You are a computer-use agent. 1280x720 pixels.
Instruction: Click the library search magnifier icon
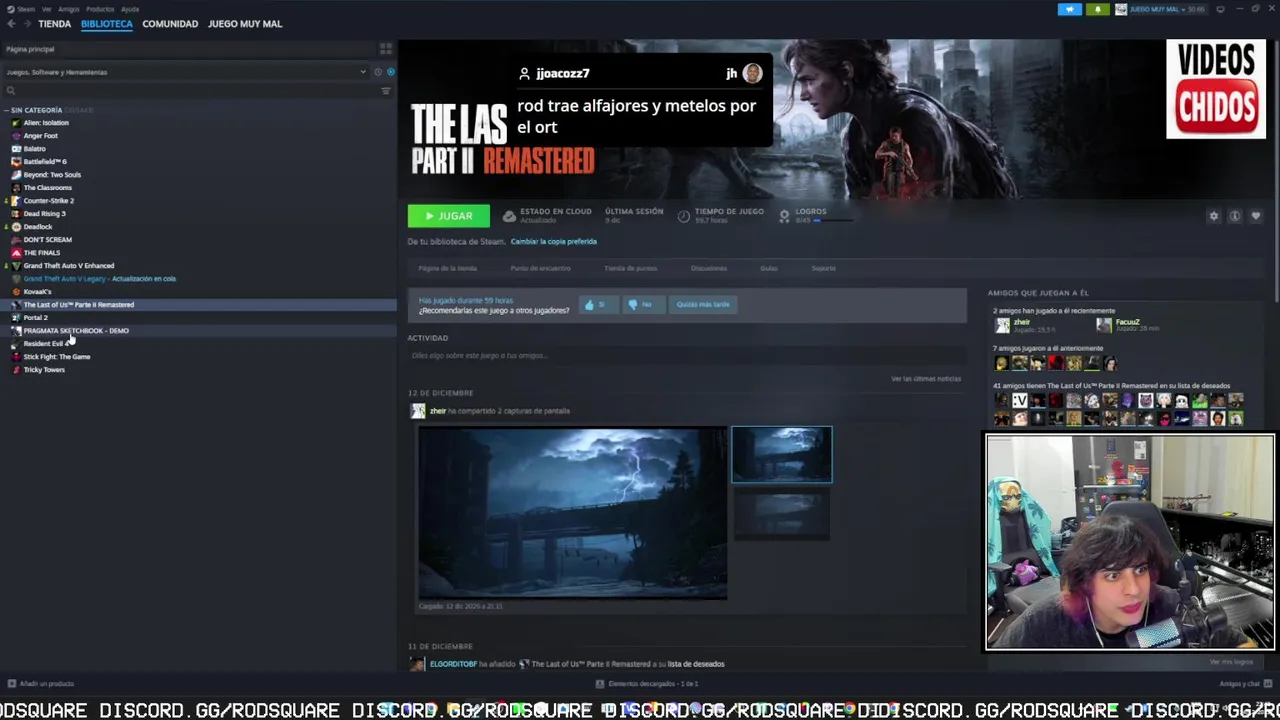[11, 91]
